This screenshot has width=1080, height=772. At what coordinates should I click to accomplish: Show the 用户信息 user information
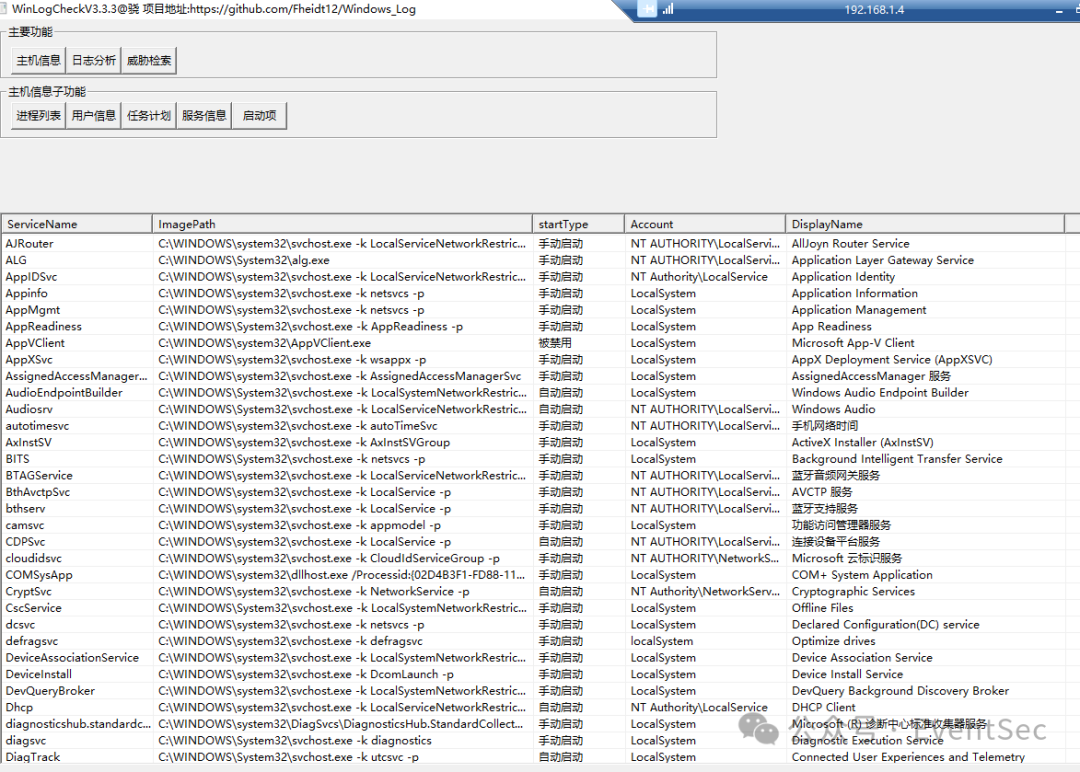pyautogui.click(x=94, y=116)
